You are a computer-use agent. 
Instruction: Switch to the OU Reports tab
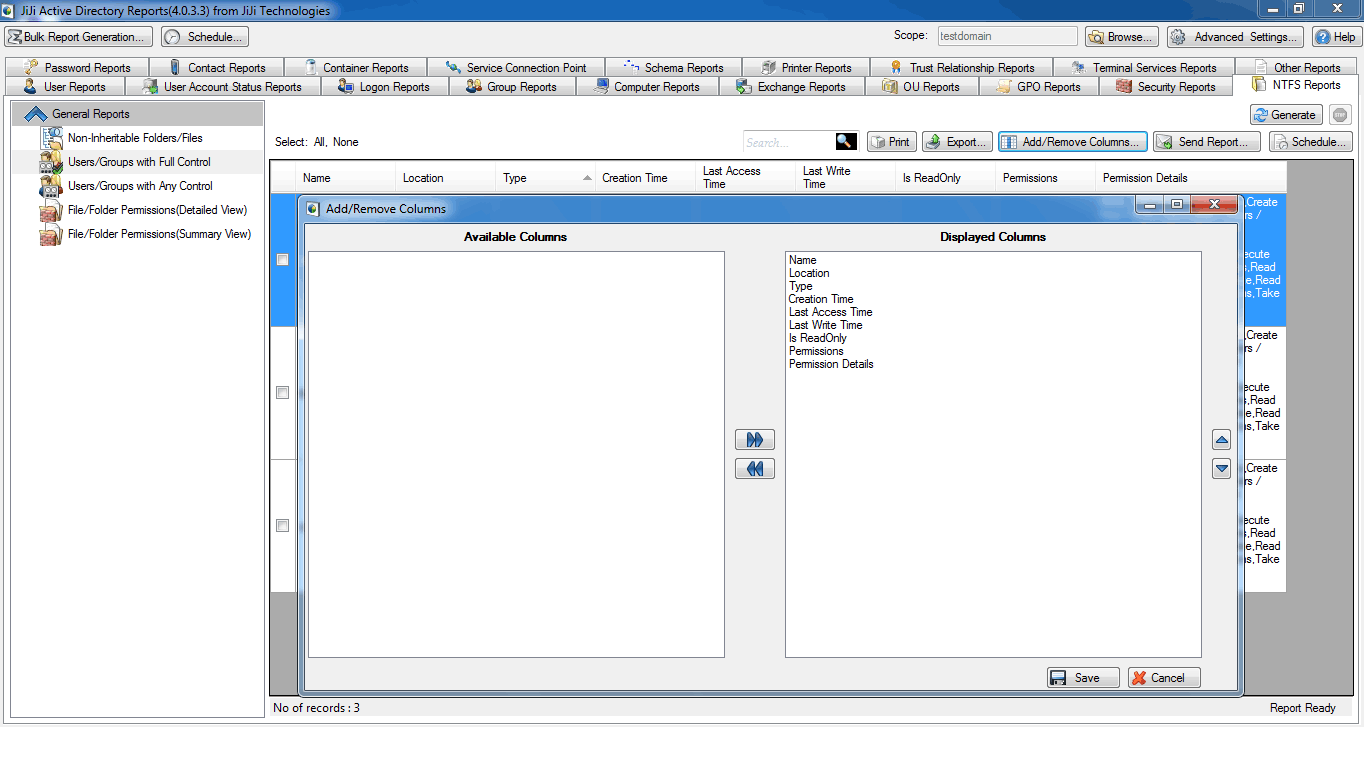tap(921, 87)
